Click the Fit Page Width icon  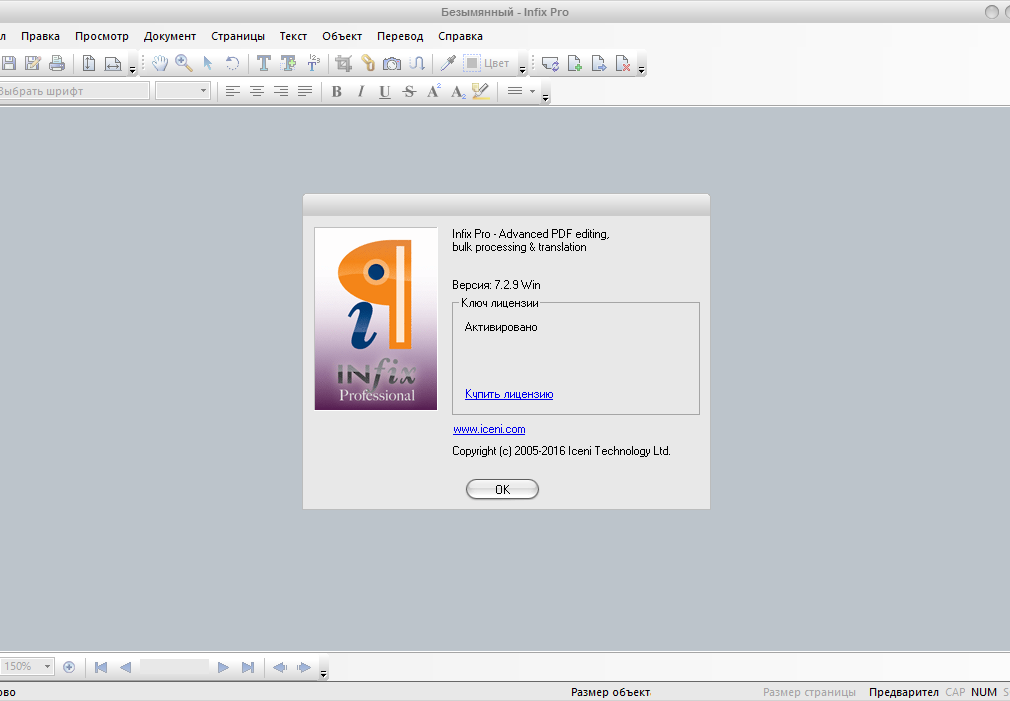(113, 63)
